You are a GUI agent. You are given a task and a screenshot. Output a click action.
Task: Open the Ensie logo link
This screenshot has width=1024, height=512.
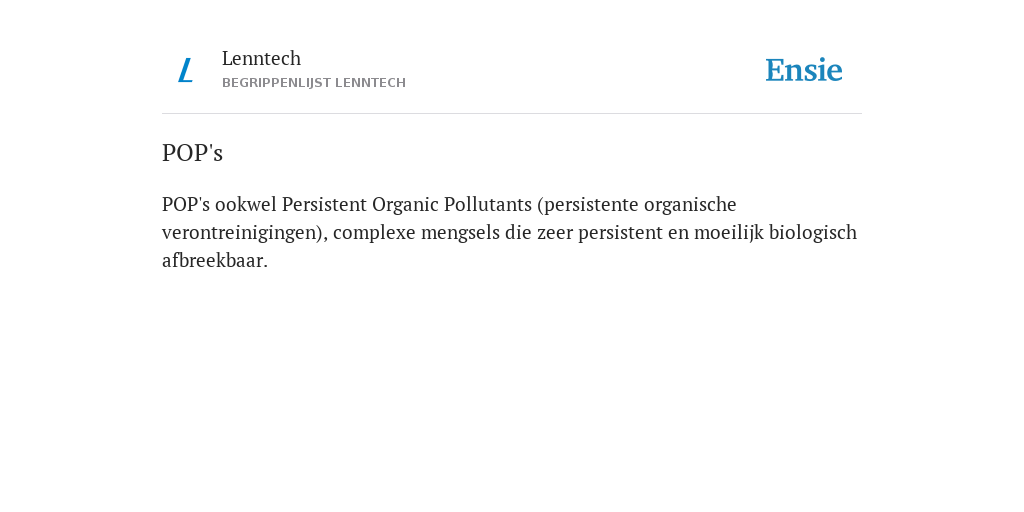804,70
